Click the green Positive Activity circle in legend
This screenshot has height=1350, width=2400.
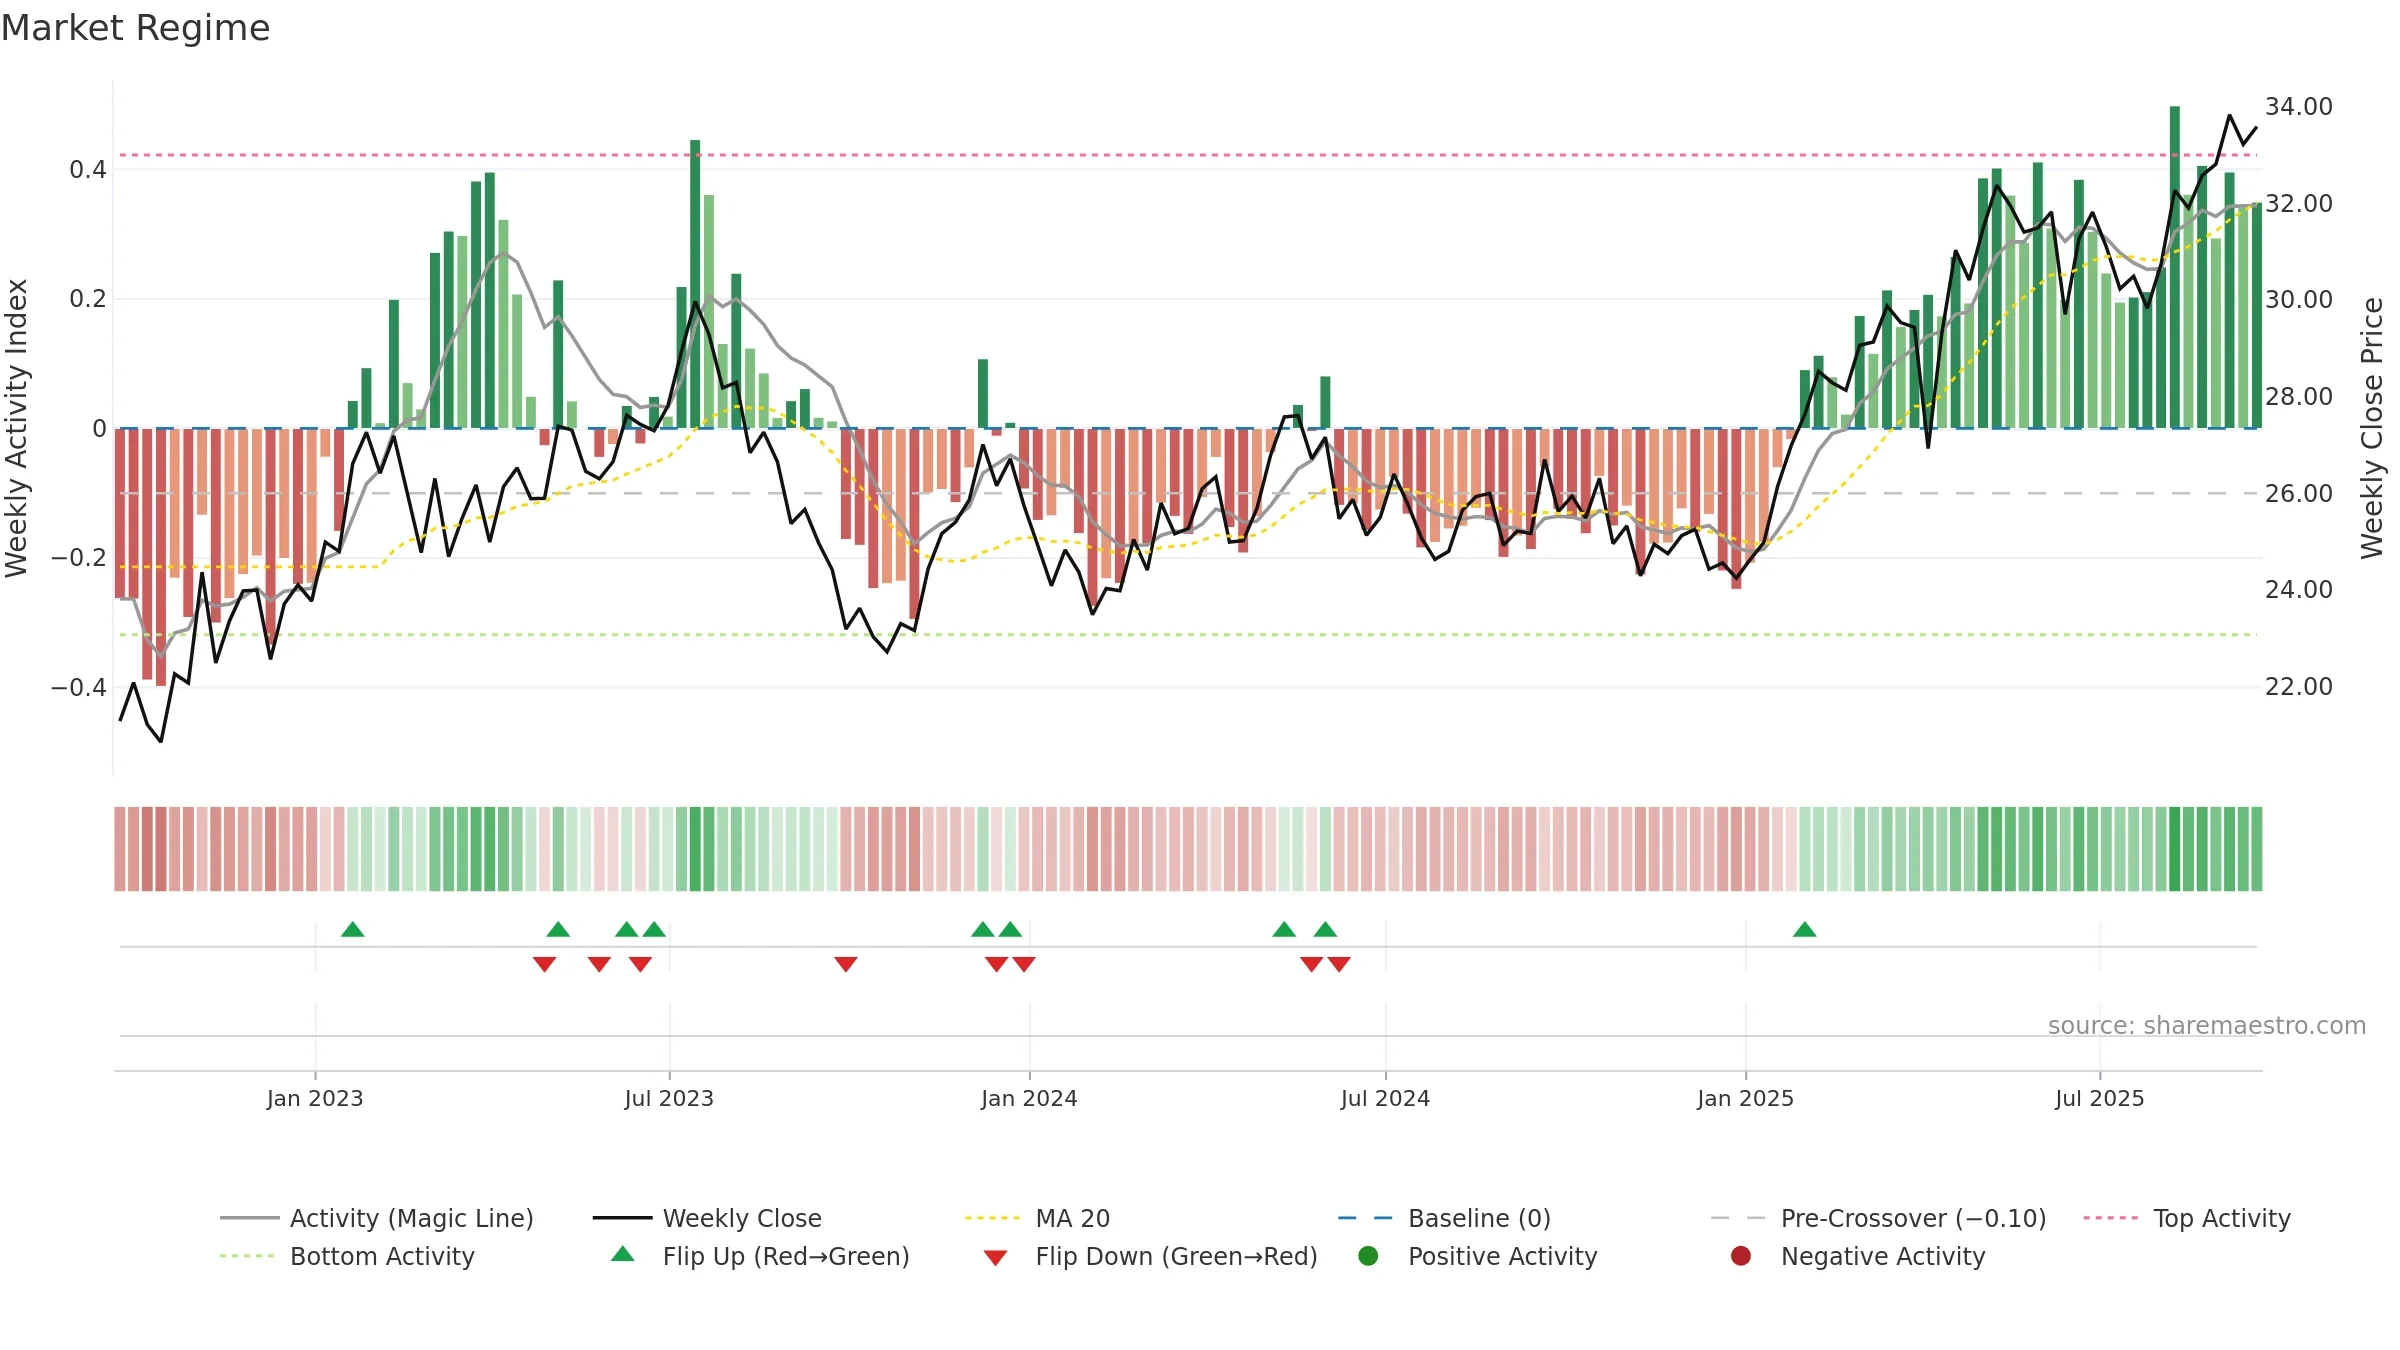tap(1368, 1256)
